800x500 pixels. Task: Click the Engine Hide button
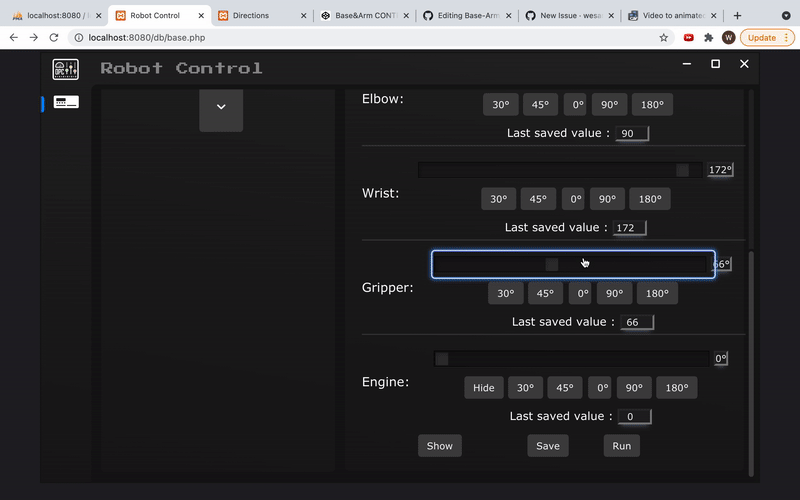(484, 388)
